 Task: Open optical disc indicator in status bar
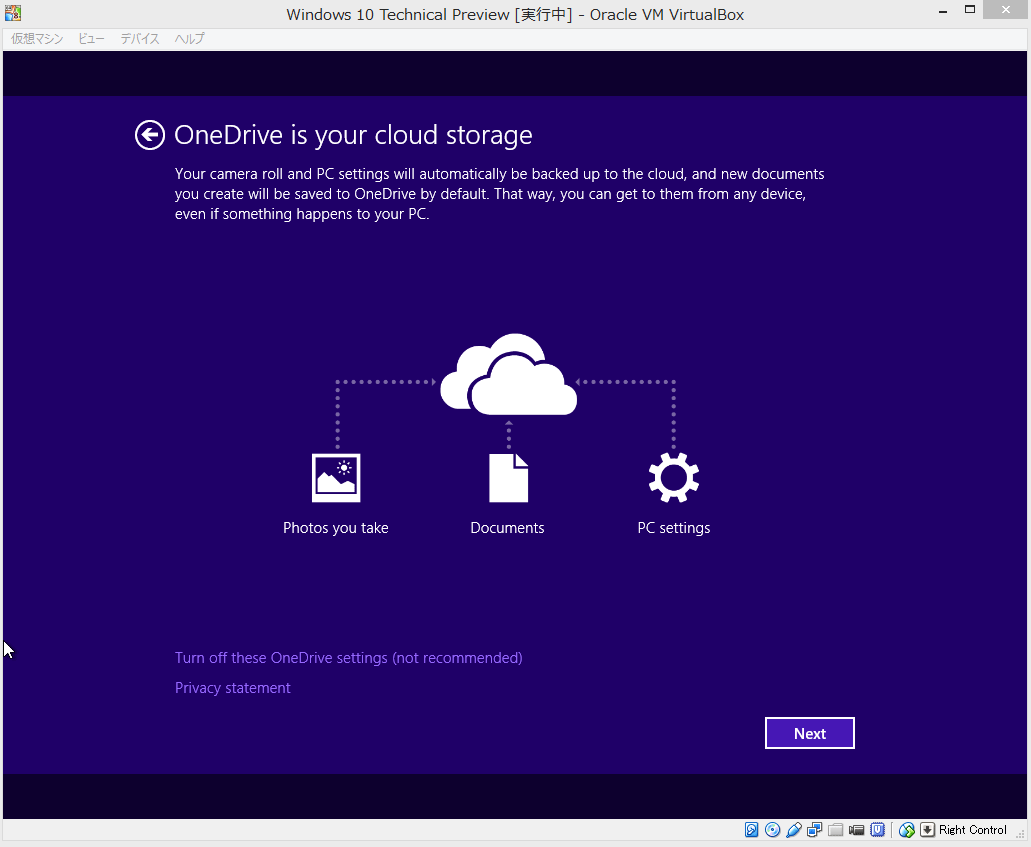773,830
